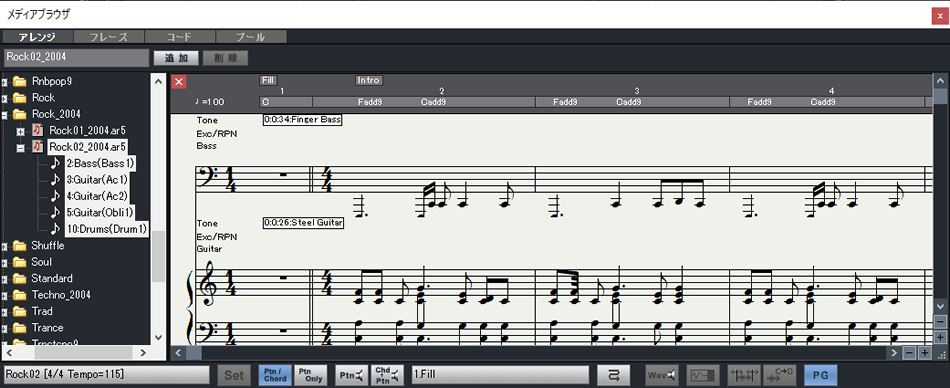Toggle the Chd Ptn speaker audition icon
Screen dimensions: 950x388
[388, 375]
